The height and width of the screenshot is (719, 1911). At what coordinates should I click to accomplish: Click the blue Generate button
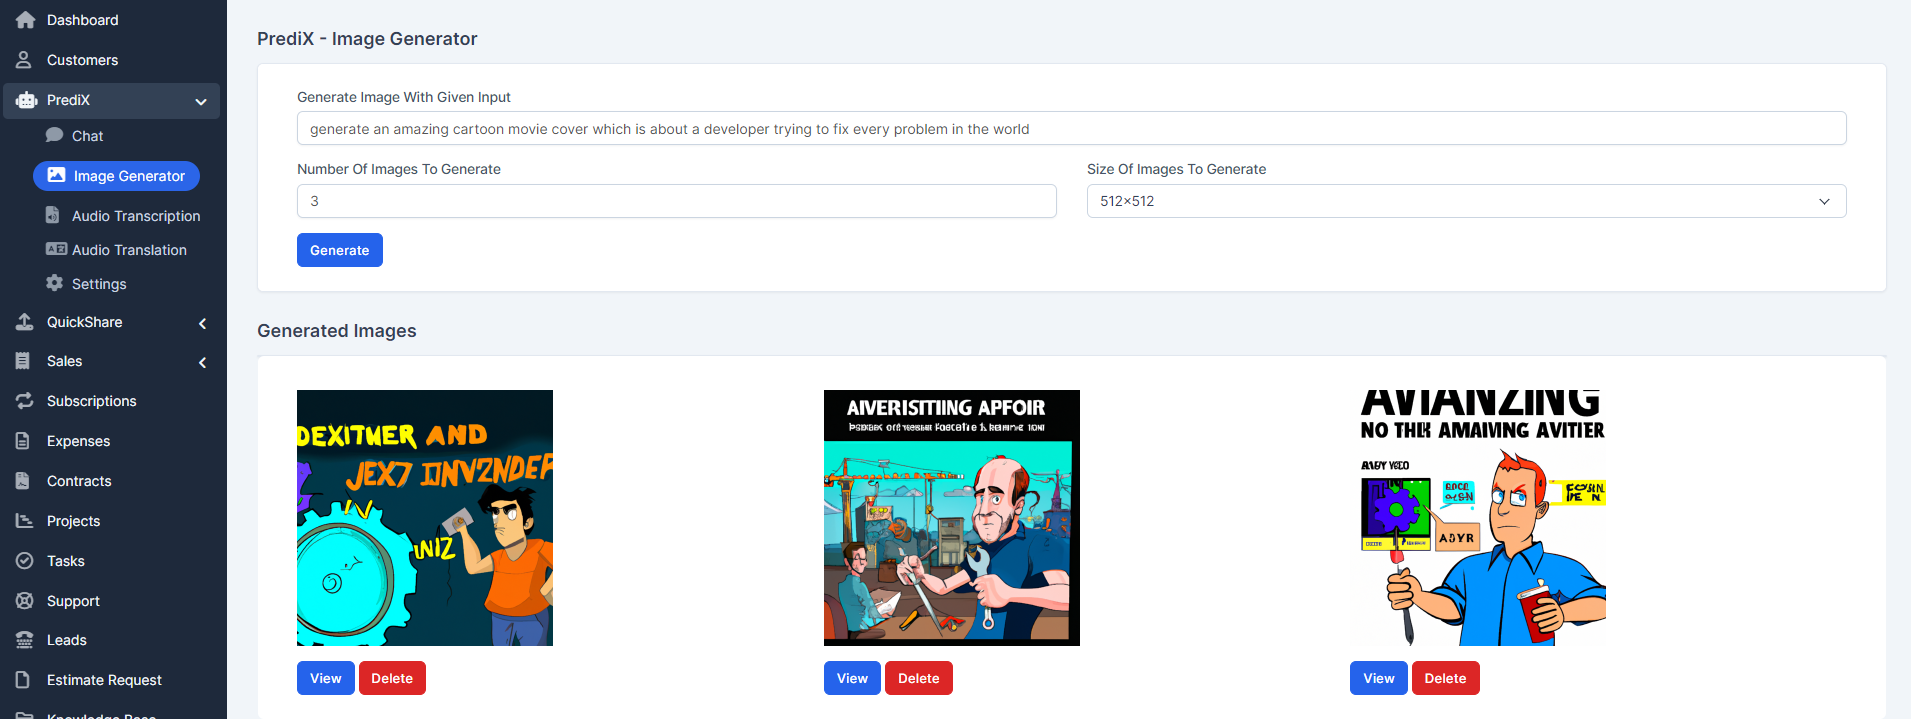(x=340, y=250)
